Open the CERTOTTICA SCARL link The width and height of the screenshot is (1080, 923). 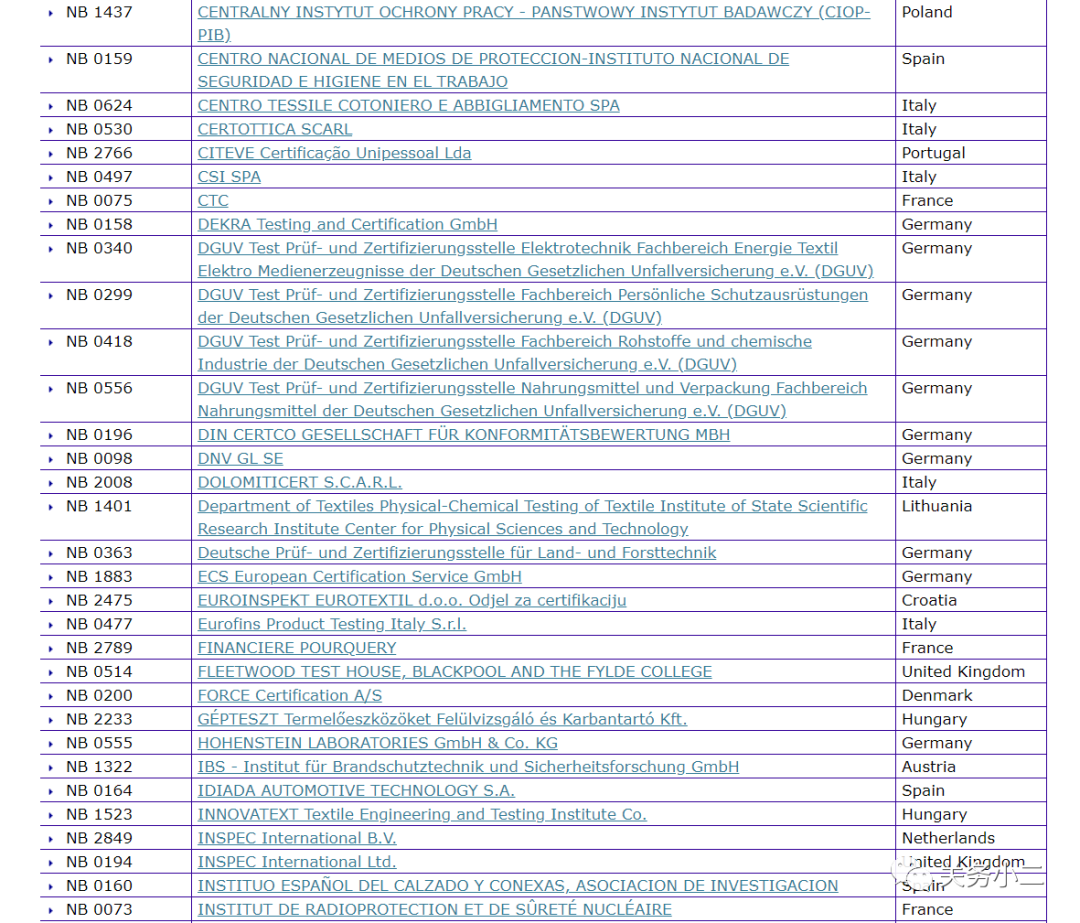(275, 129)
